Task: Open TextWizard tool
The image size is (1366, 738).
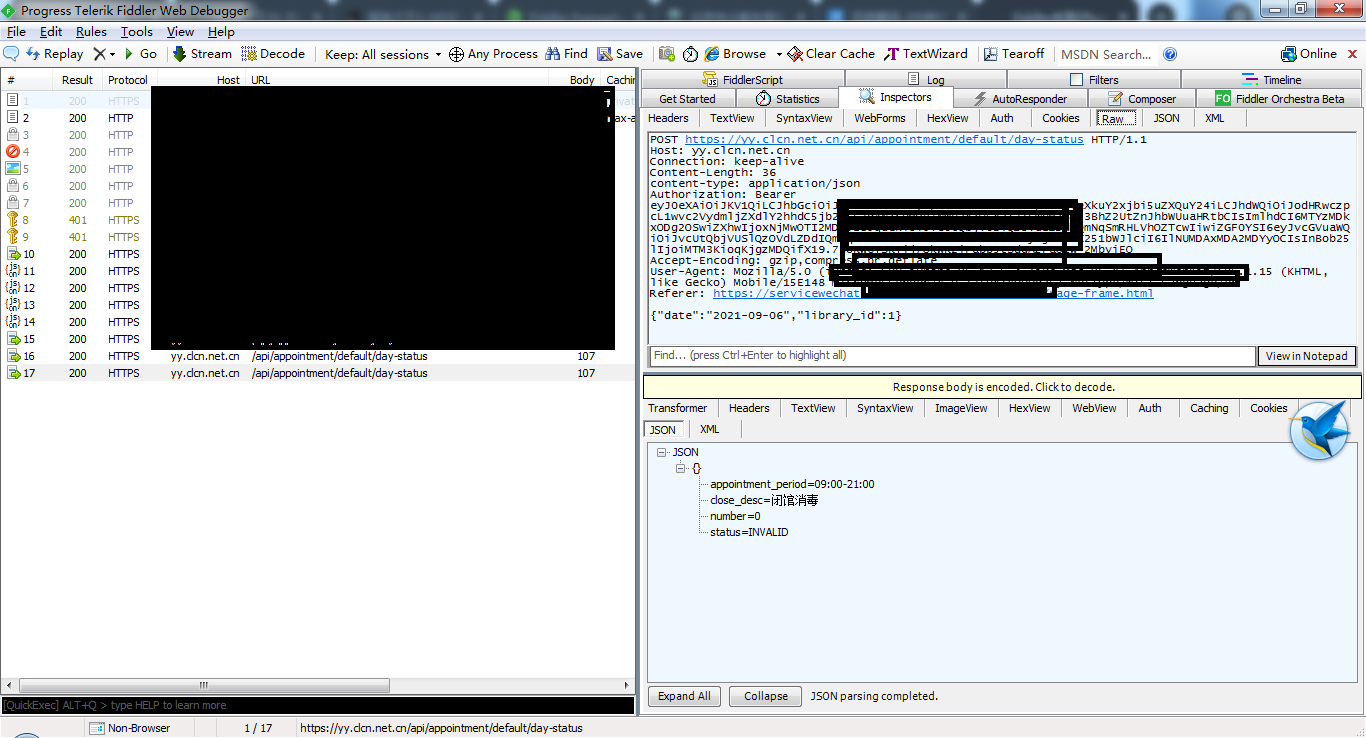Action: pos(926,54)
